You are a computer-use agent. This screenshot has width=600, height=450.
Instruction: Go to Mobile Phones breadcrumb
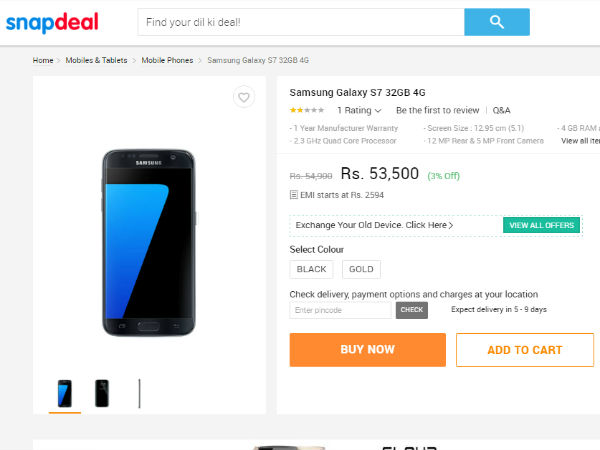167,60
